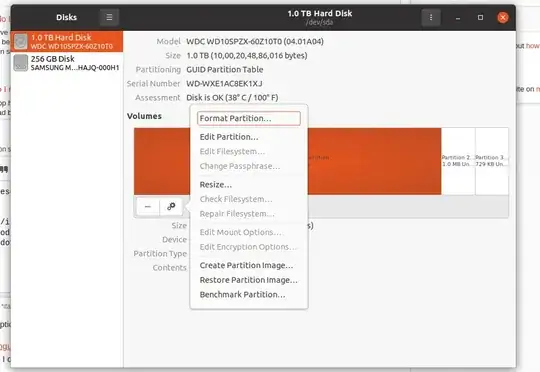Click the 1.0 TB Hard Disk window title

pos(320,13)
